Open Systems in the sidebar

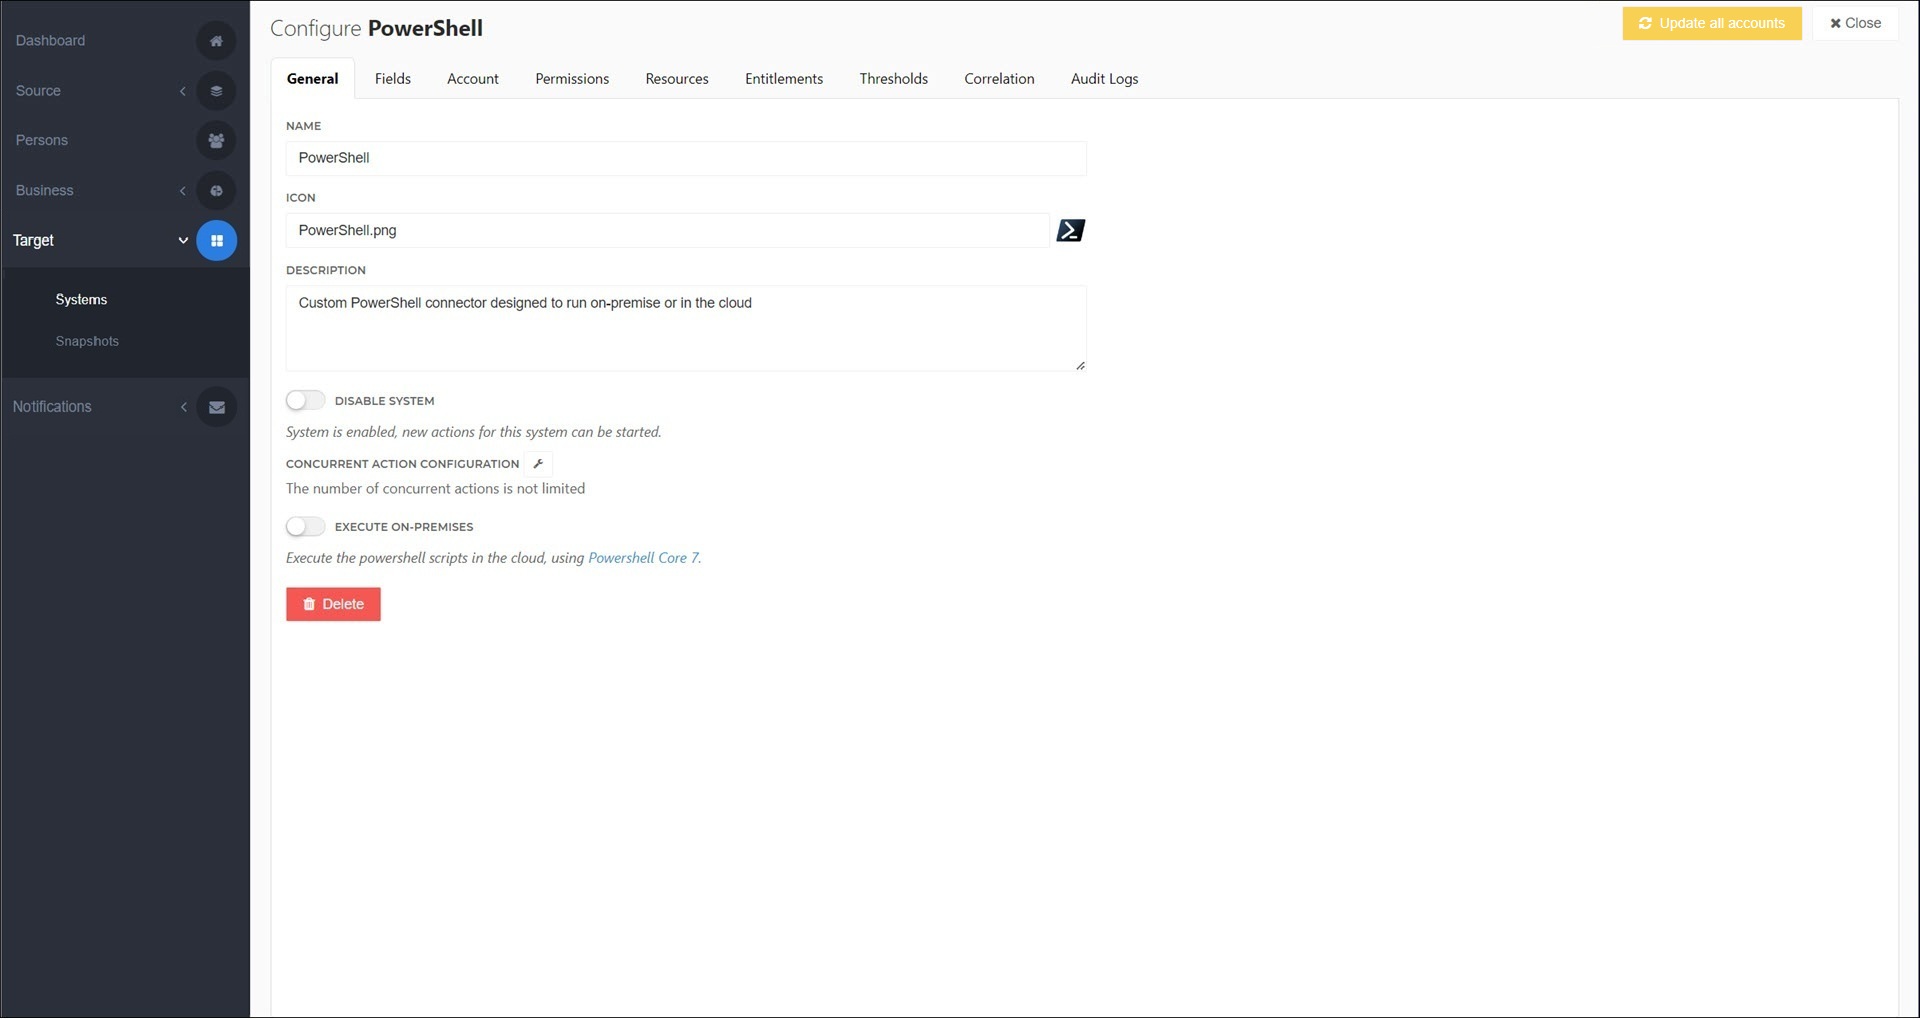(81, 300)
